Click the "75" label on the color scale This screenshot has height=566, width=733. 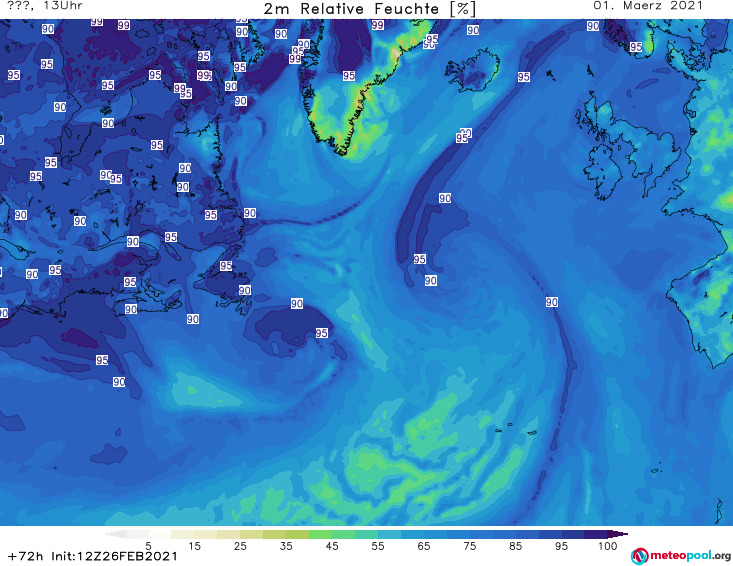tap(470, 546)
